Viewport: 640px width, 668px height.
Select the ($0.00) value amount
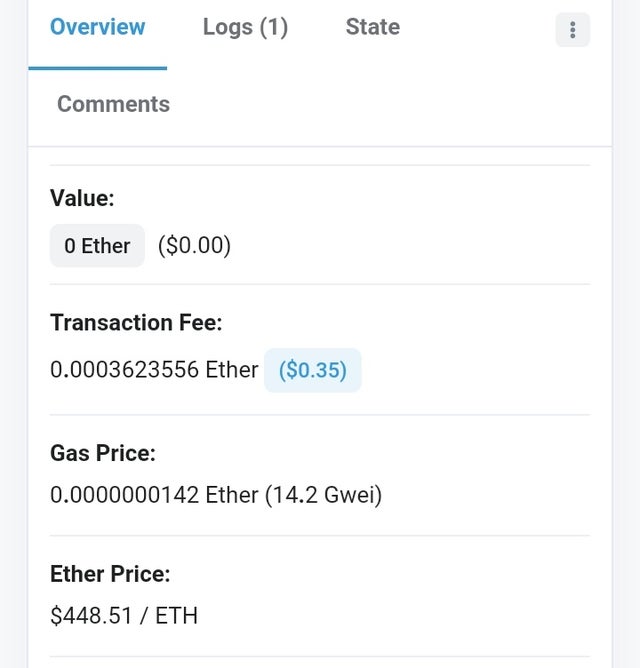[x=194, y=246]
